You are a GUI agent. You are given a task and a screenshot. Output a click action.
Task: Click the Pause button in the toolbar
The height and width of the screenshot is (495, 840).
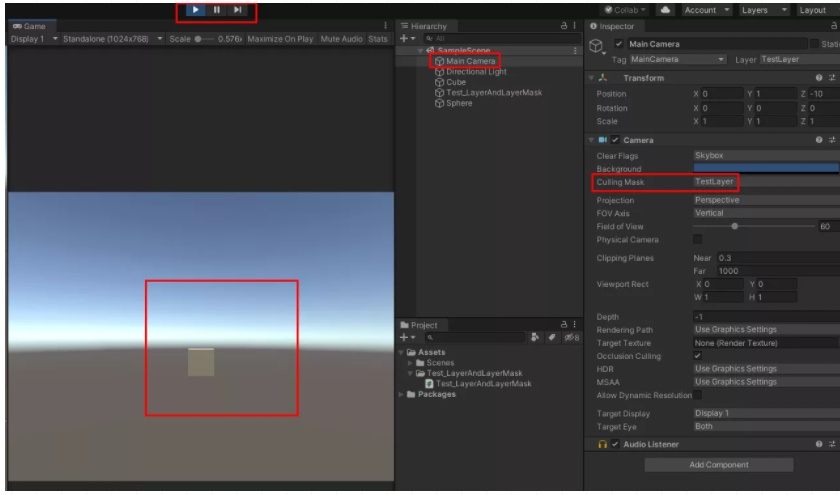tap(216, 10)
